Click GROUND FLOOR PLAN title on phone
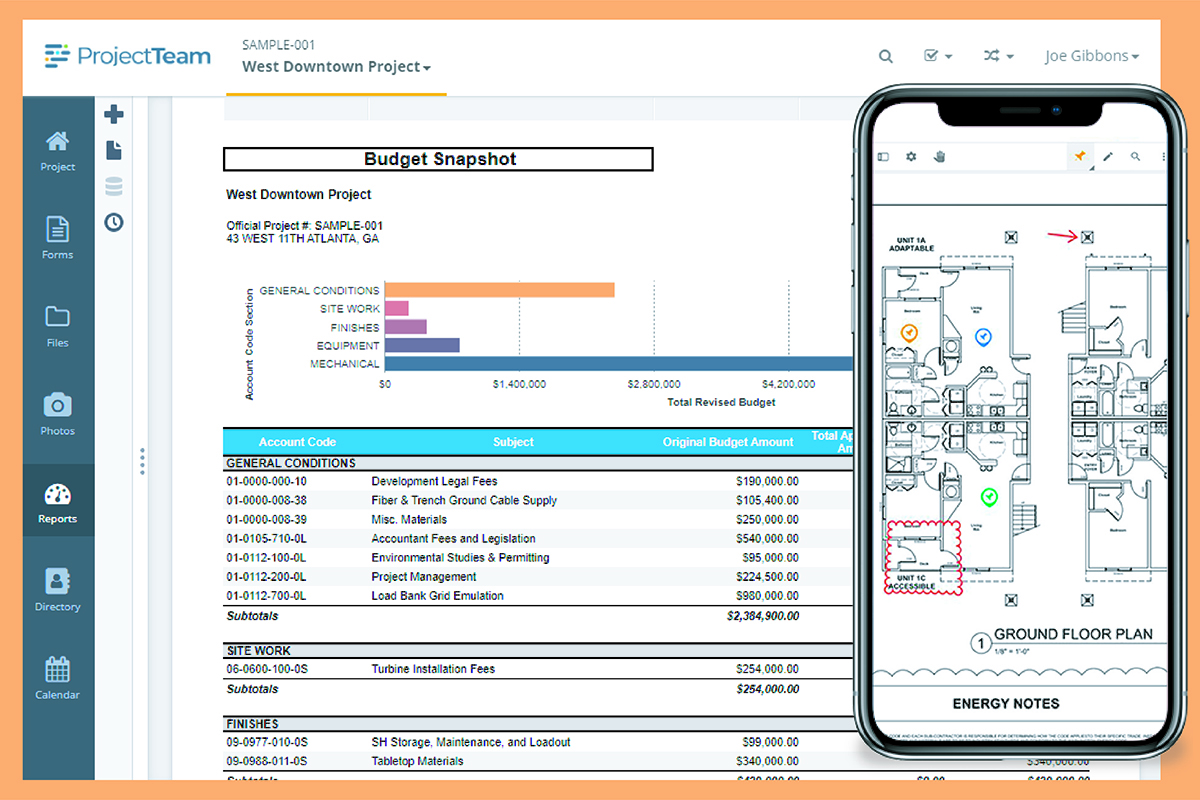 pos(1073,634)
